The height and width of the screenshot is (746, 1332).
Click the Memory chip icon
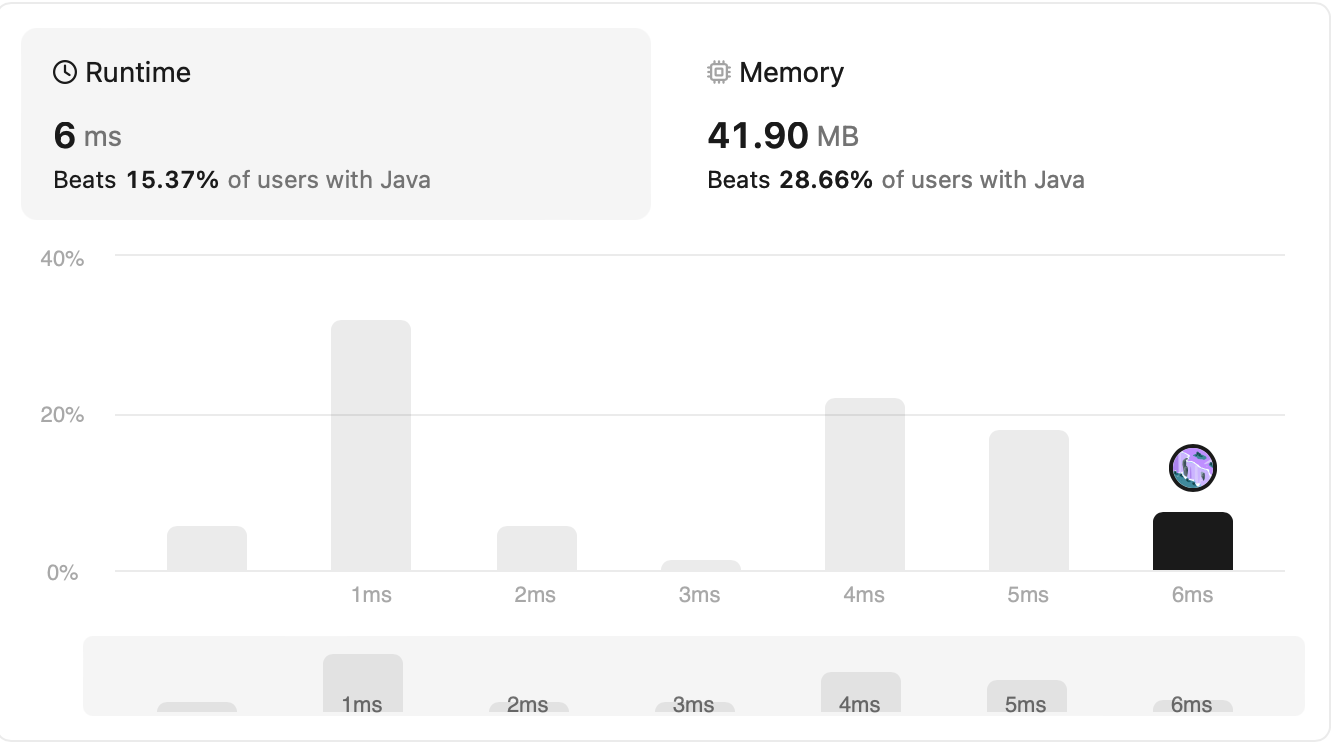[x=718, y=72]
